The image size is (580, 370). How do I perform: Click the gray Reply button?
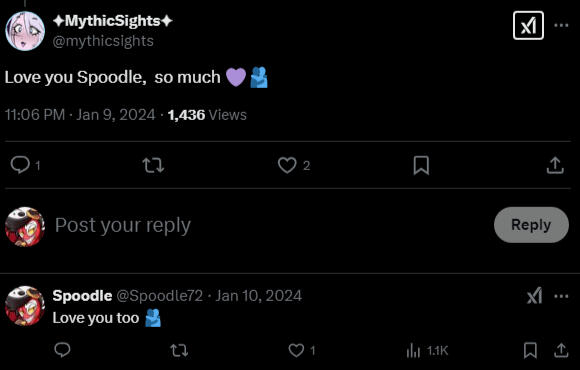click(531, 225)
